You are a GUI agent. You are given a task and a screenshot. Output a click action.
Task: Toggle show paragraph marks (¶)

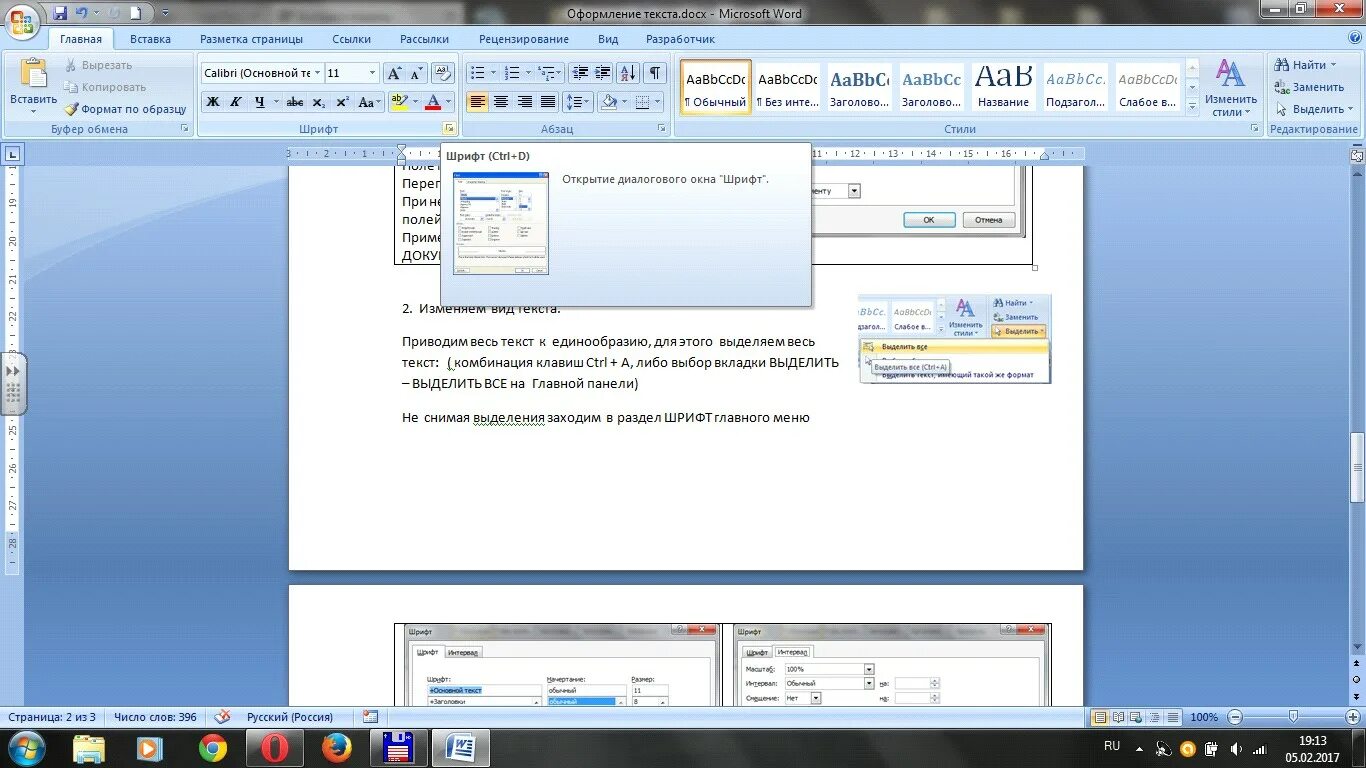(x=655, y=73)
